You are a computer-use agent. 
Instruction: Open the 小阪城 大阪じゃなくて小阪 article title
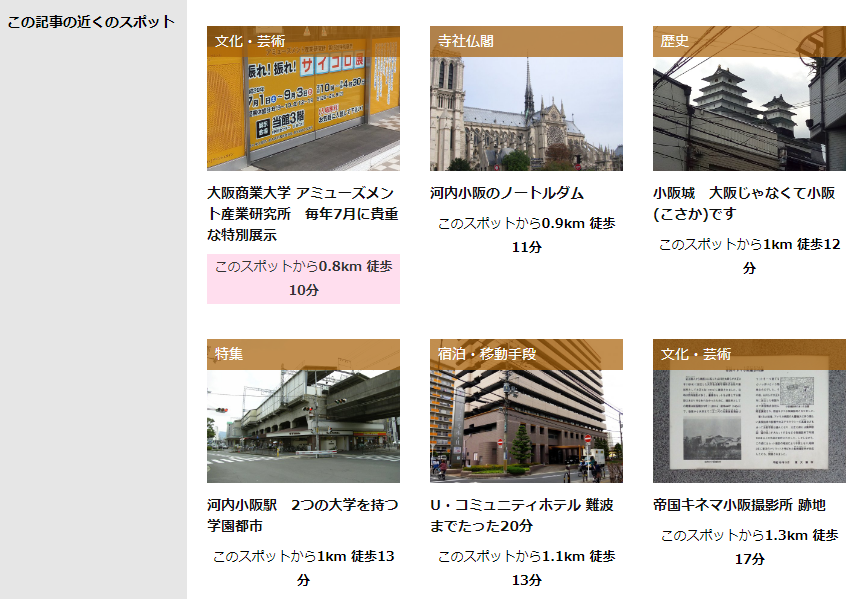click(x=744, y=203)
